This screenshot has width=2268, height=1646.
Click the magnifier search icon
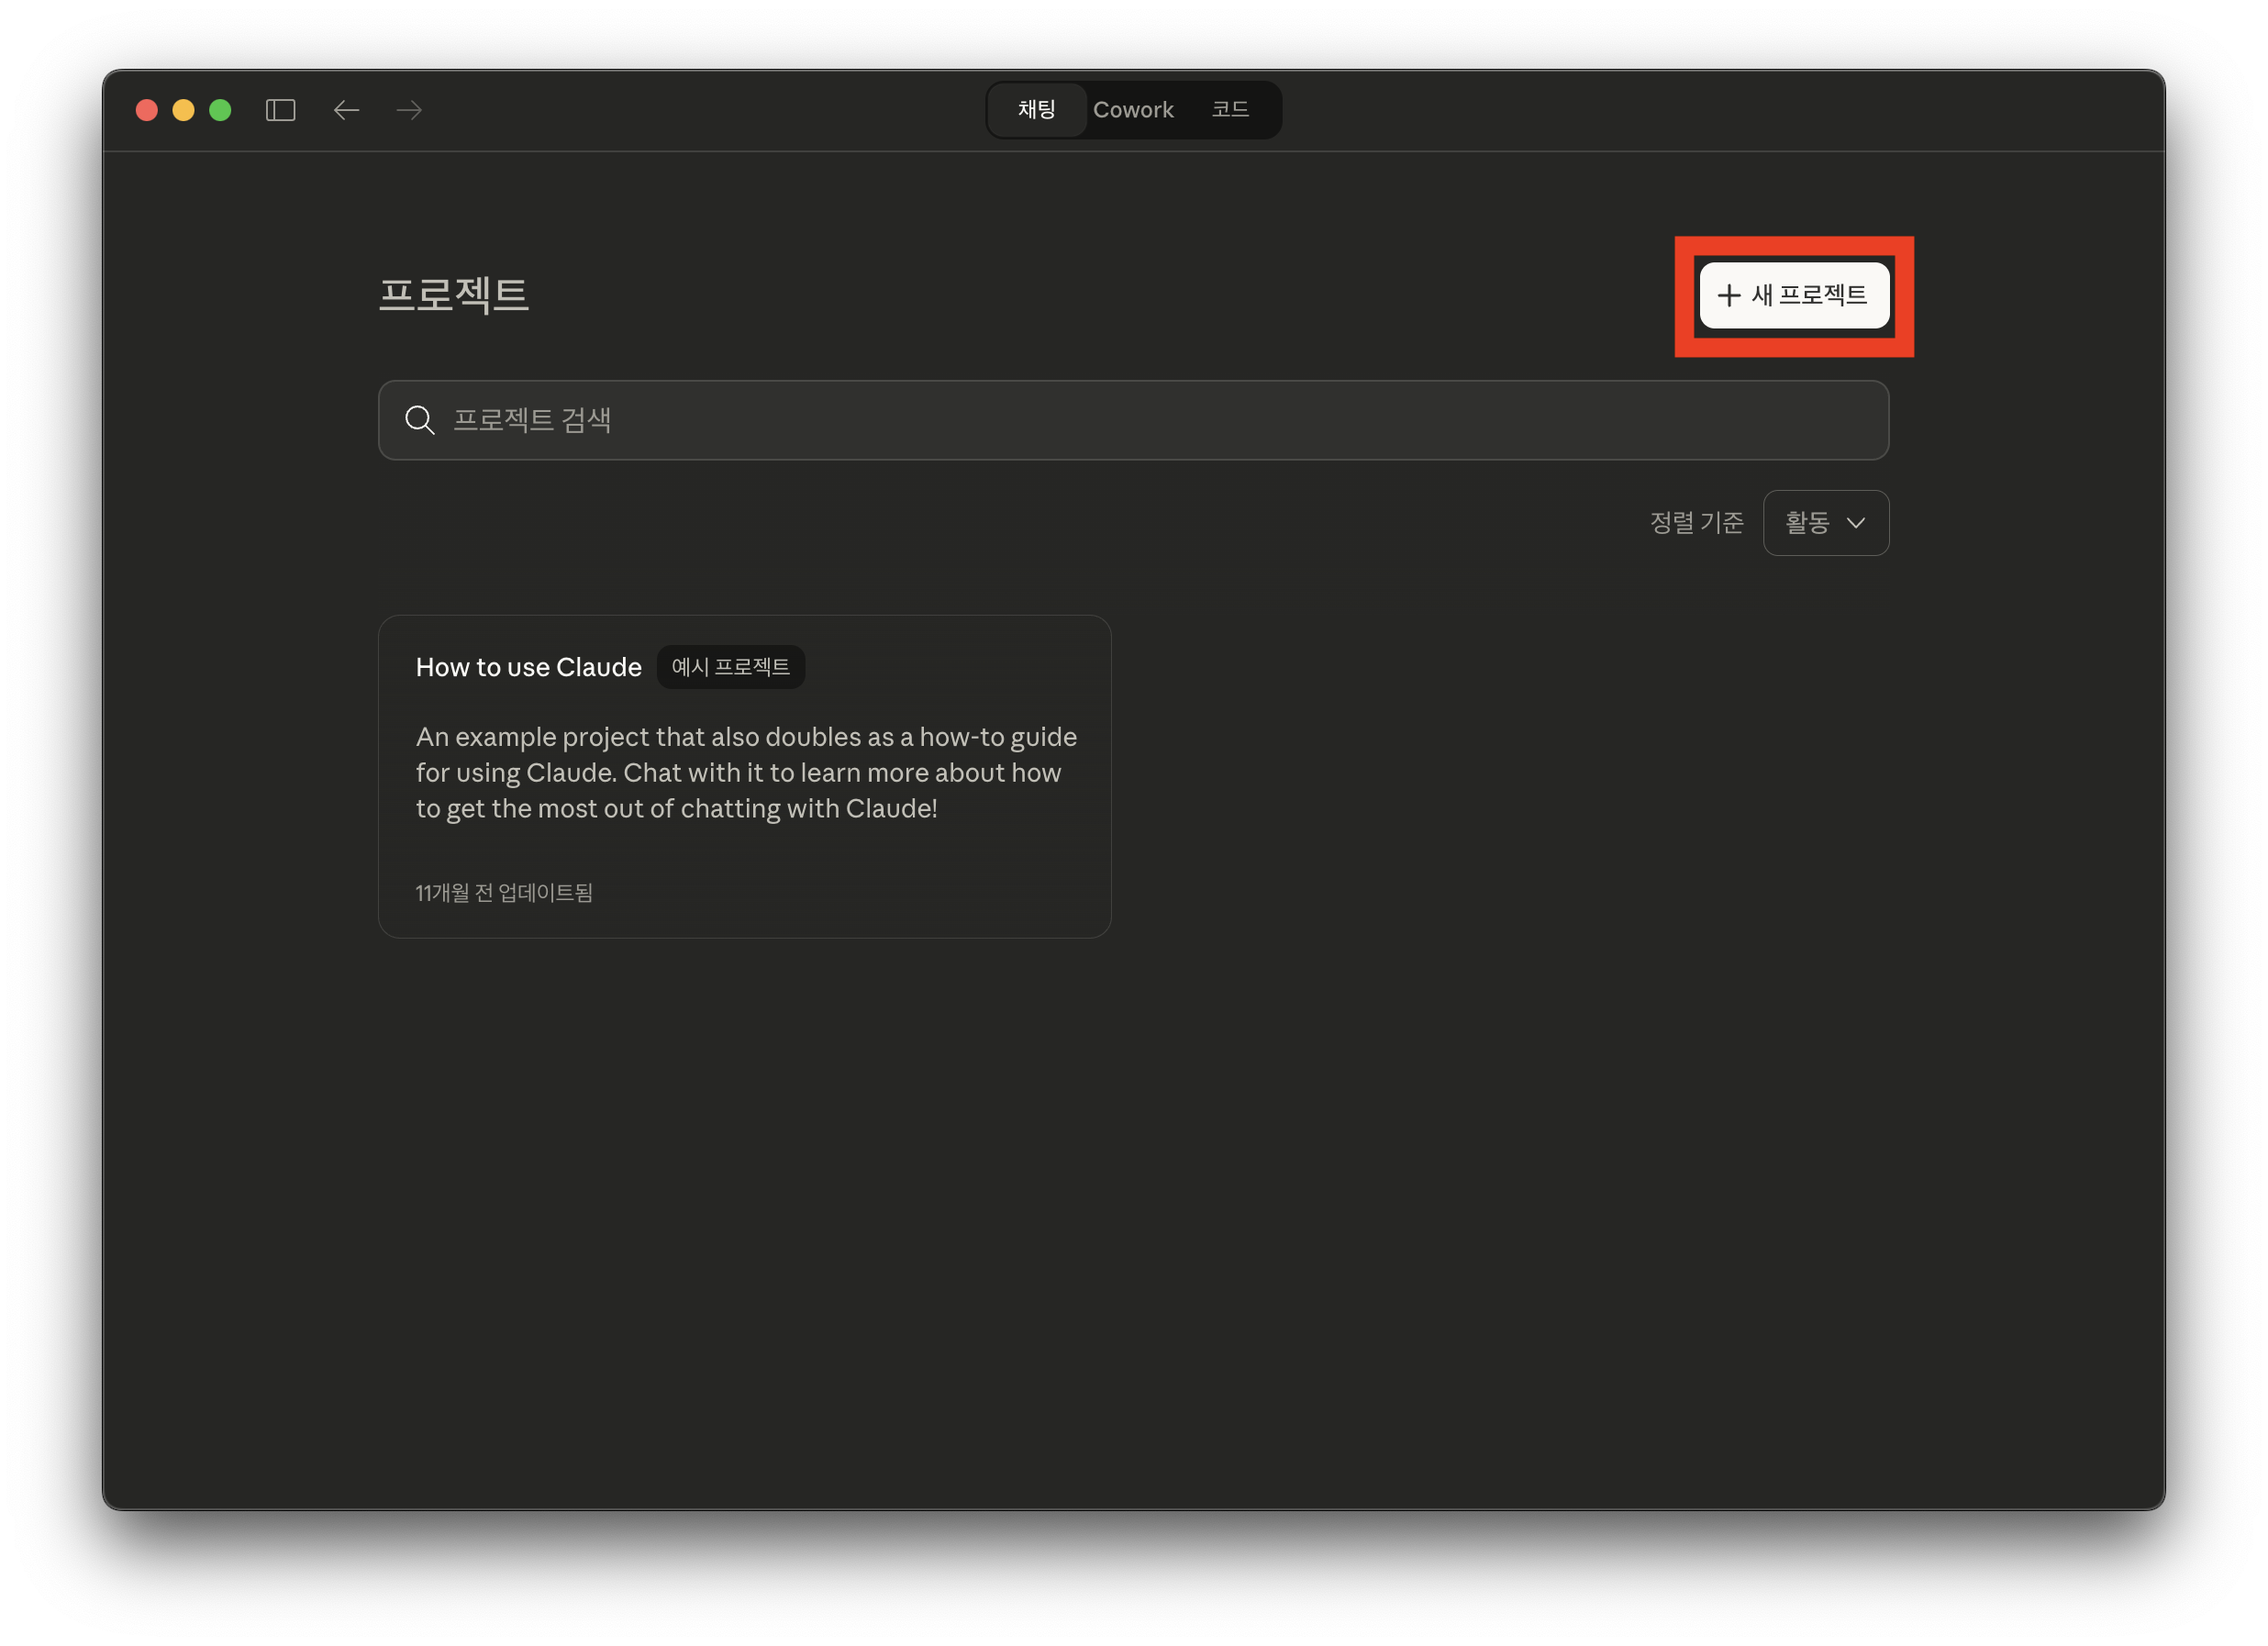pyautogui.click(x=420, y=420)
